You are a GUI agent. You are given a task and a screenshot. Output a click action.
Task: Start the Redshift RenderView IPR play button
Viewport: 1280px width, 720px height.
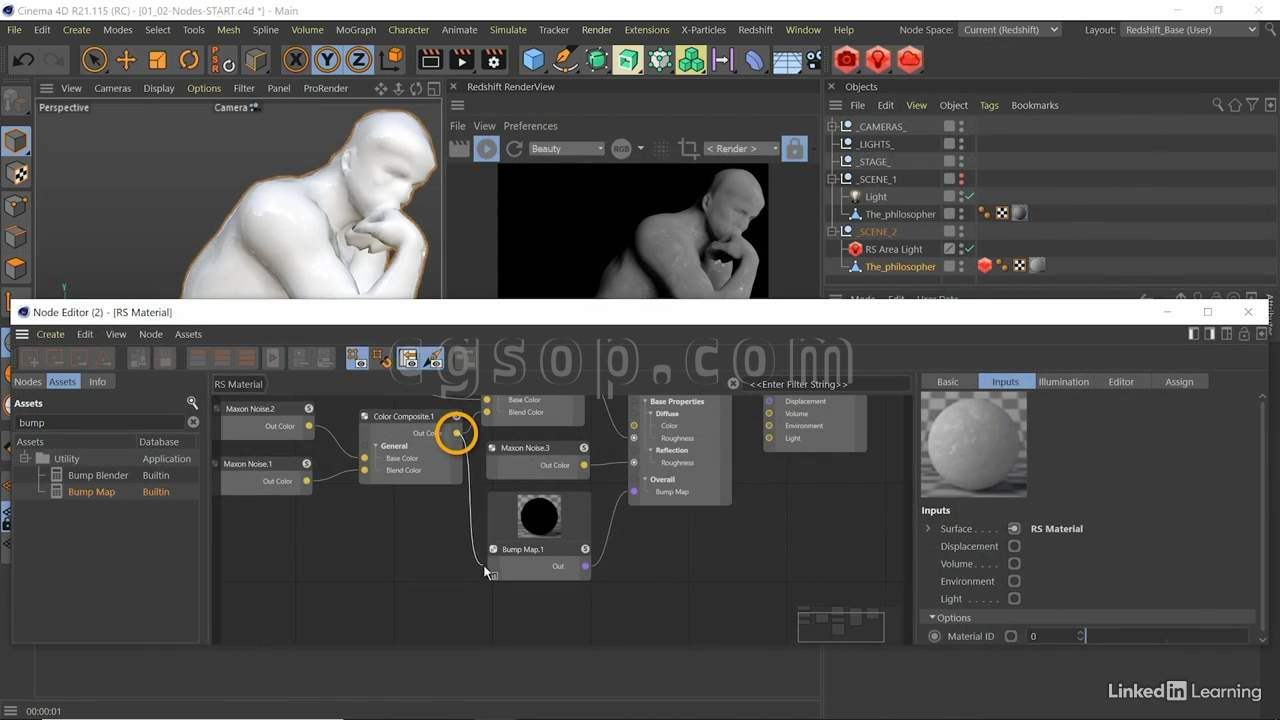pyautogui.click(x=486, y=149)
